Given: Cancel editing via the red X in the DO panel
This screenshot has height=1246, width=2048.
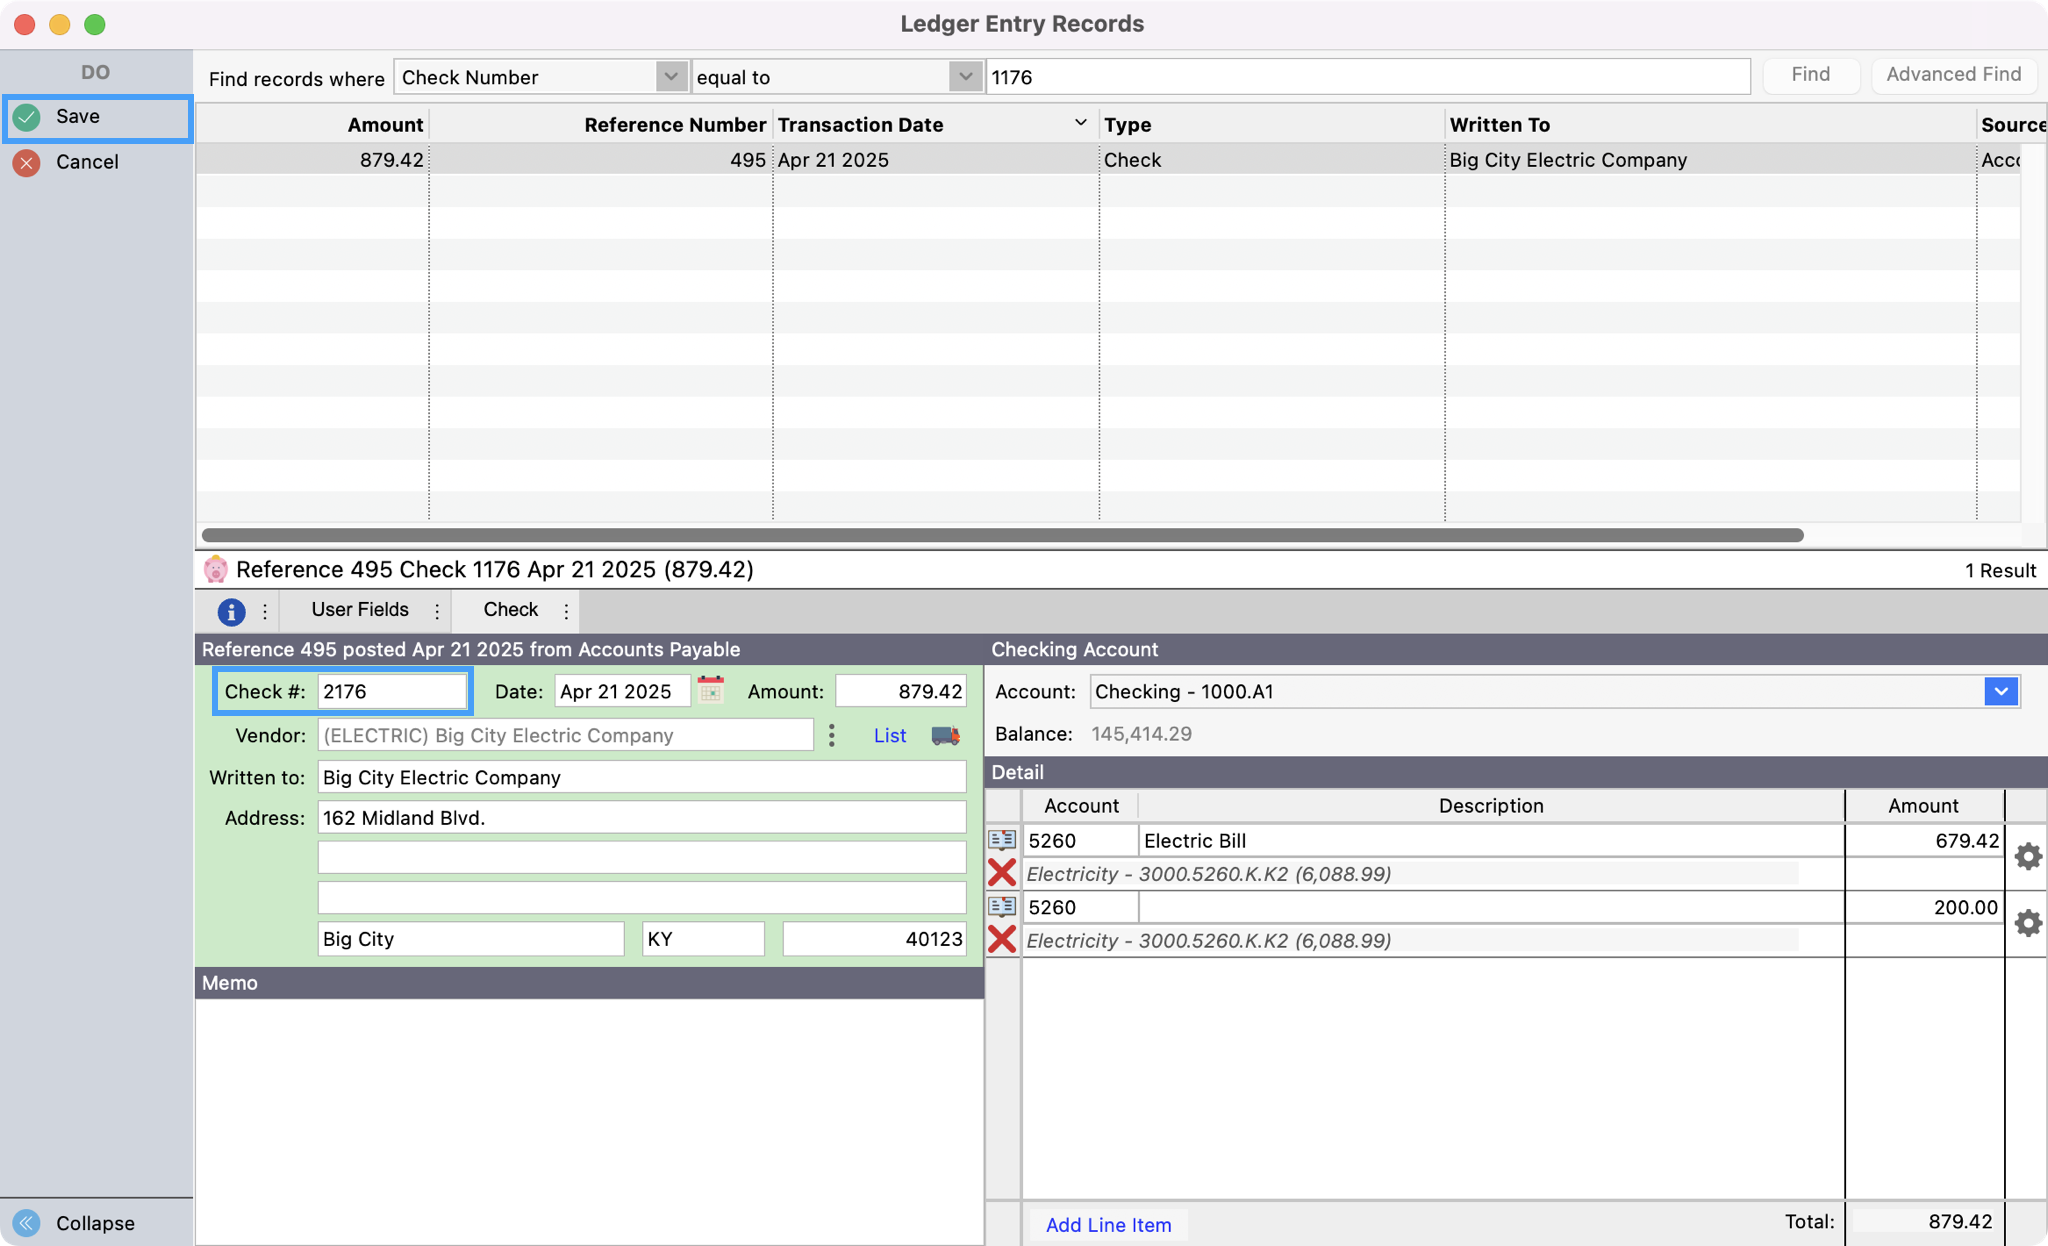Looking at the screenshot, I should click(x=27, y=162).
